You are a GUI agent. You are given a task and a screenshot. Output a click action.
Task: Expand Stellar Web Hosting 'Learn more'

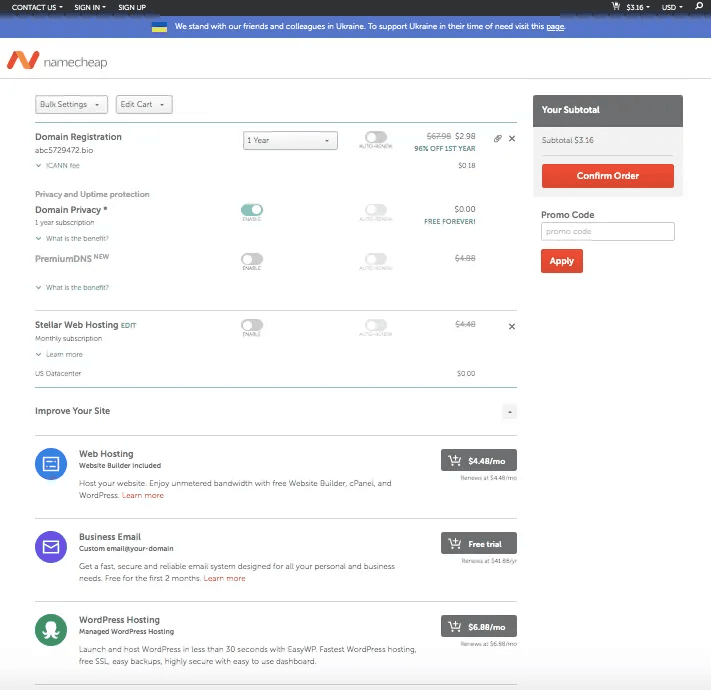pos(59,355)
